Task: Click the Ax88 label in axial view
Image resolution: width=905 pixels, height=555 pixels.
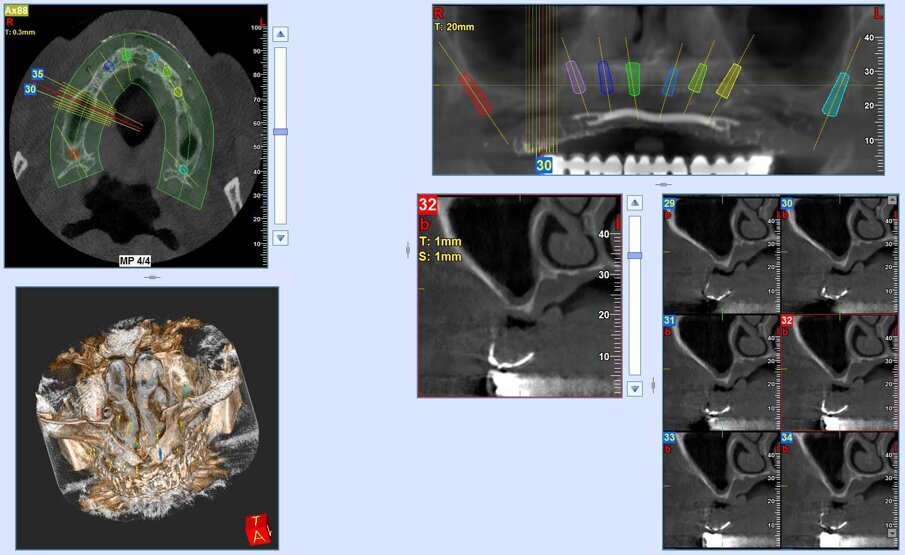Action: pos(19,10)
